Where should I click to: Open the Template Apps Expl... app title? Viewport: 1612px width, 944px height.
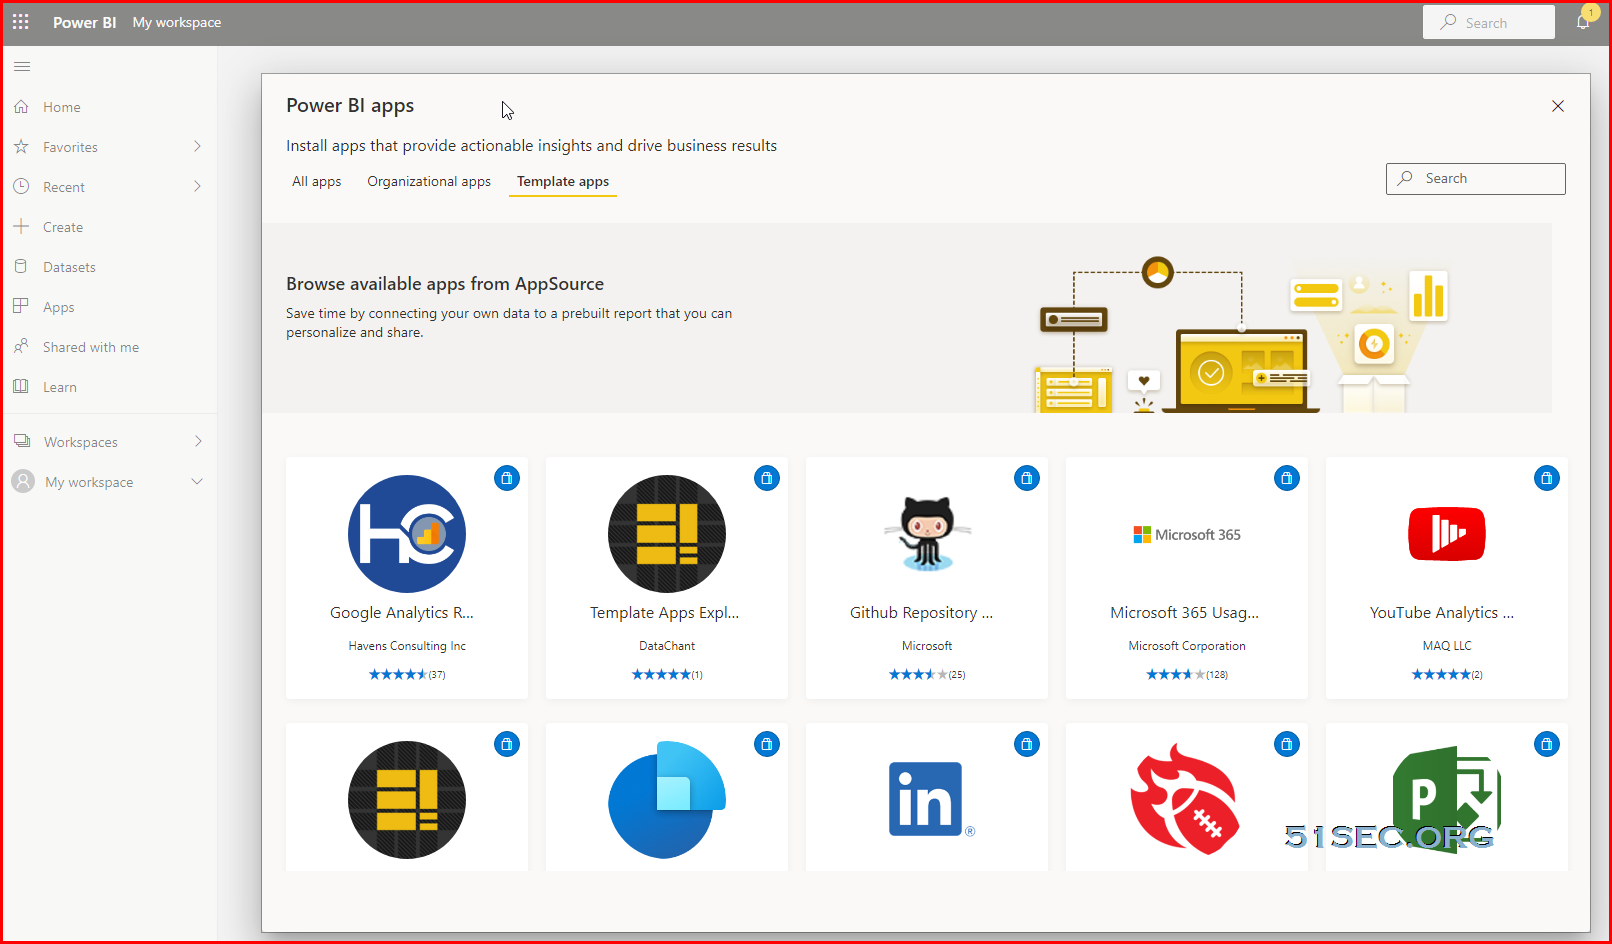coord(665,612)
